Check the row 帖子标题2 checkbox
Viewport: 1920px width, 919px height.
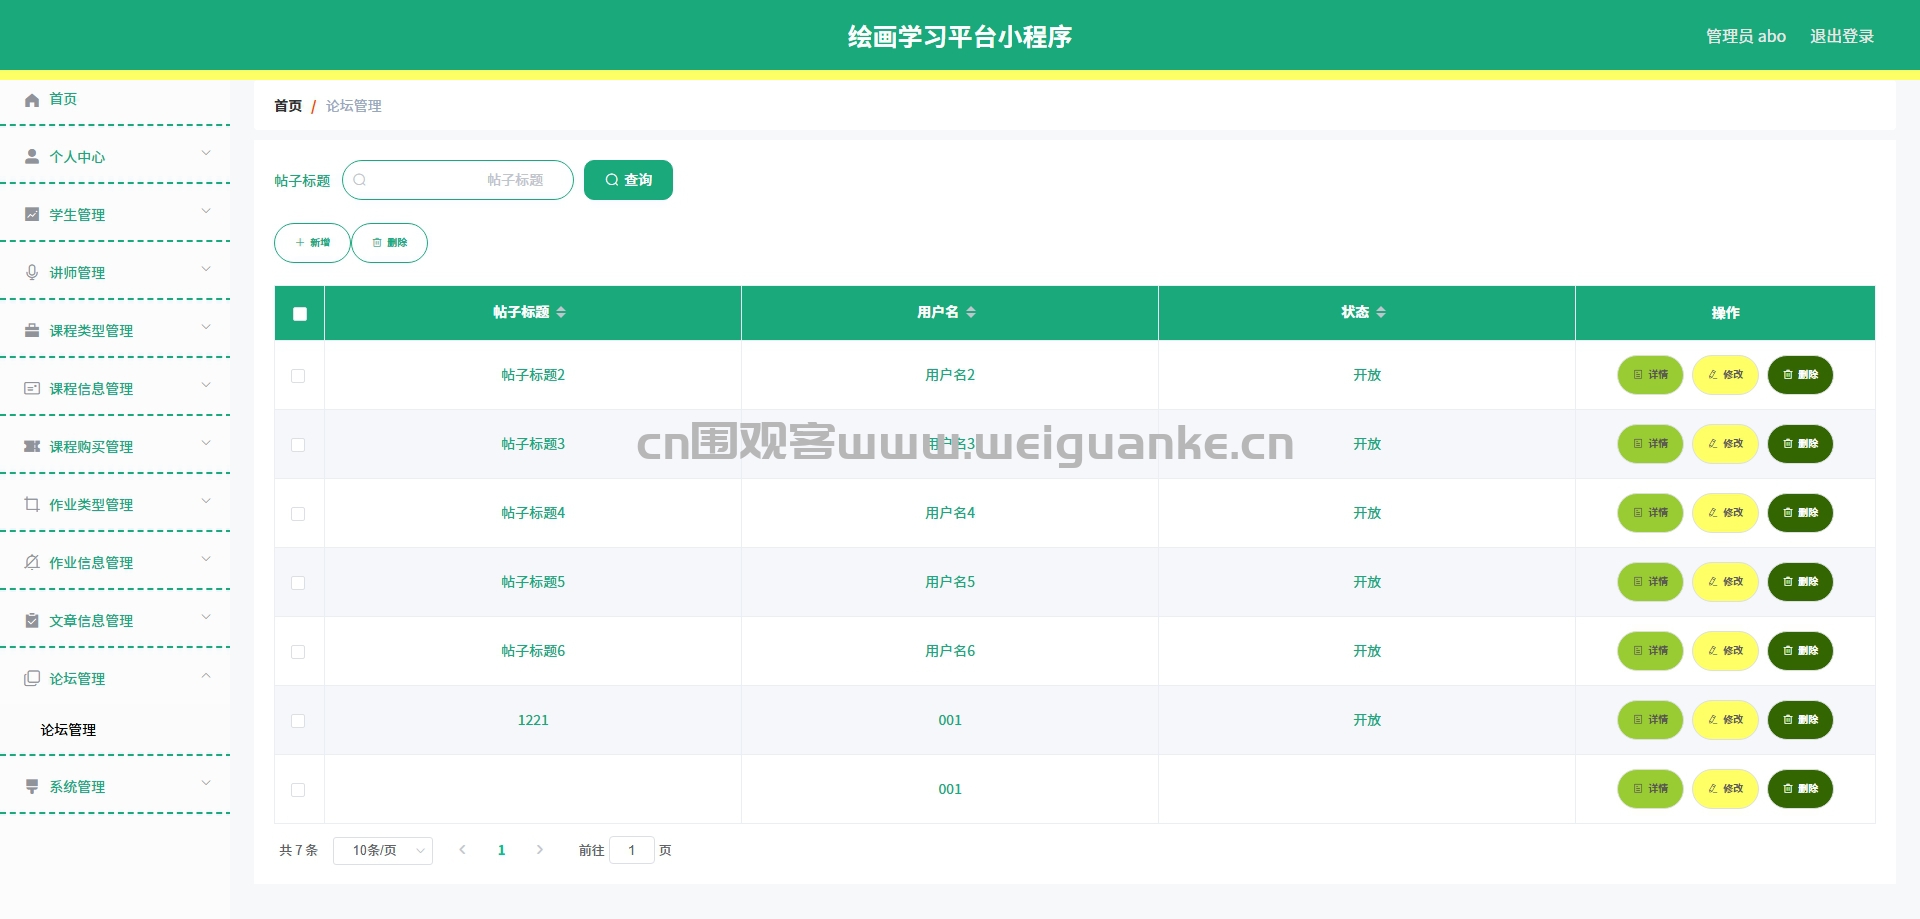pos(298,376)
